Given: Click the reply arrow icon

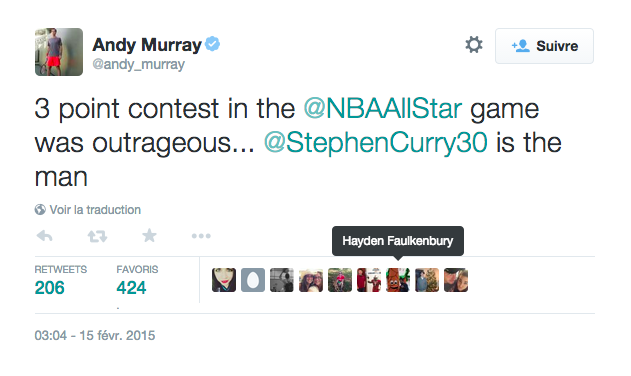Looking at the screenshot, I should [x=44, y=236].
